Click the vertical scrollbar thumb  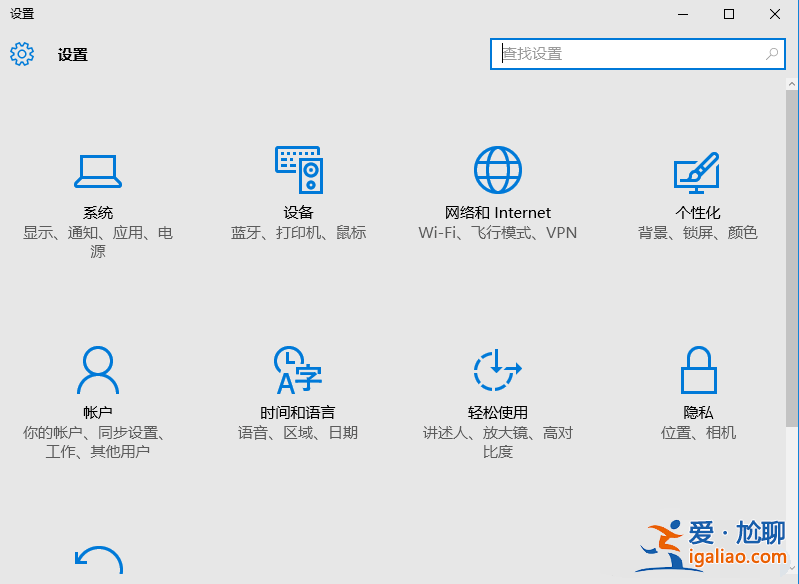click(x=792, y=258)
